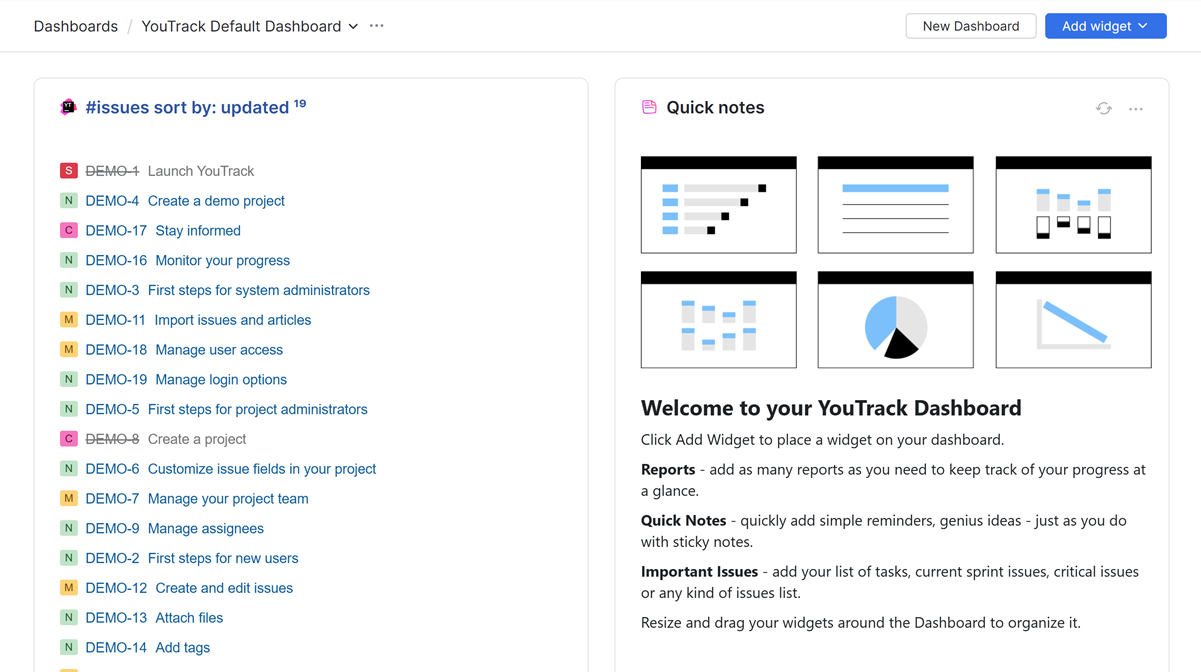Open 'Customize issue fields in your project'
1201x672 pixels.
[262, 469]
